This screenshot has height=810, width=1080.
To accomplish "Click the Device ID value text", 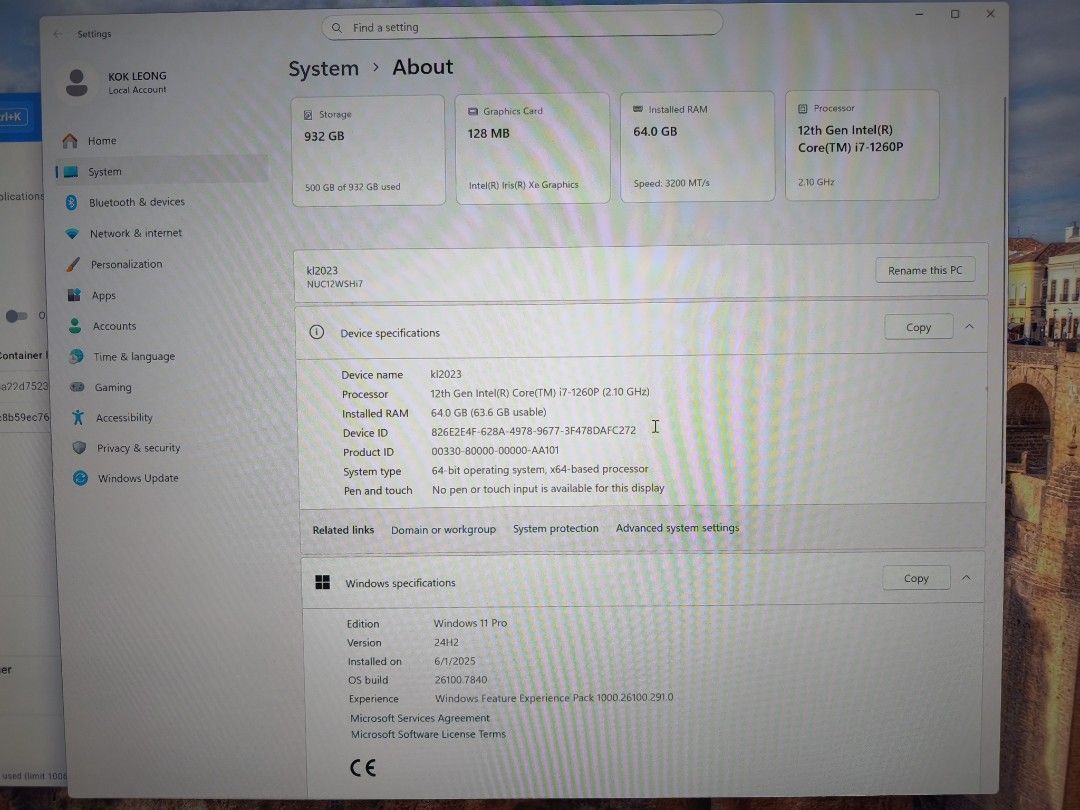I will tap(534, 430).
